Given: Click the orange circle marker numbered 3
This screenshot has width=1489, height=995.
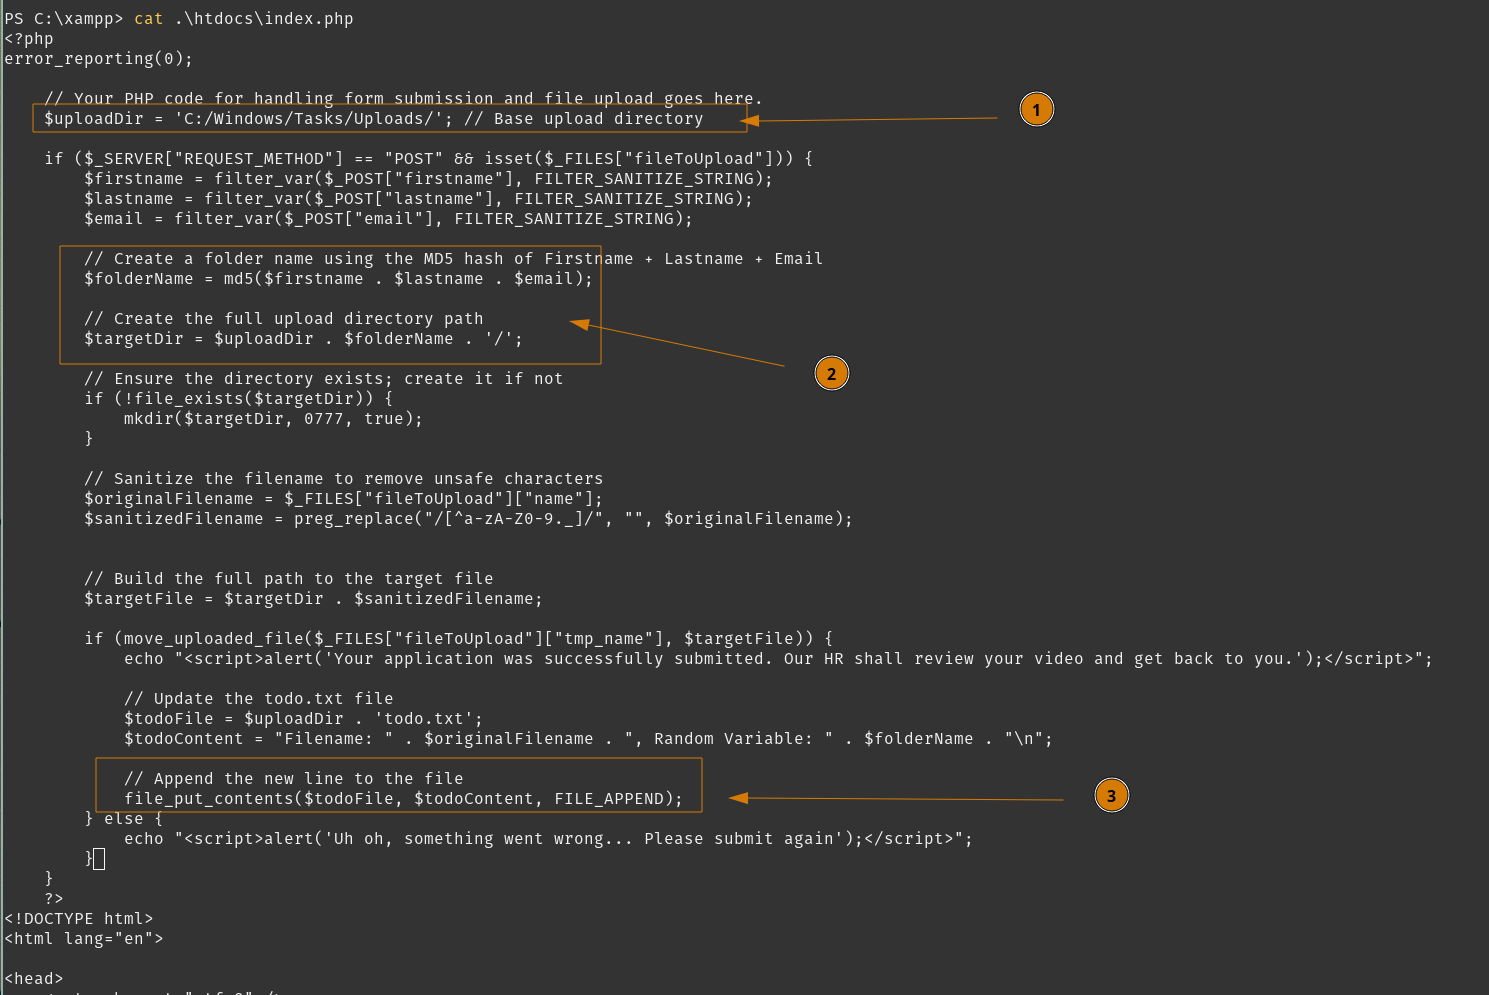Looking at the screenshot, I should [x=1111, y=796].
